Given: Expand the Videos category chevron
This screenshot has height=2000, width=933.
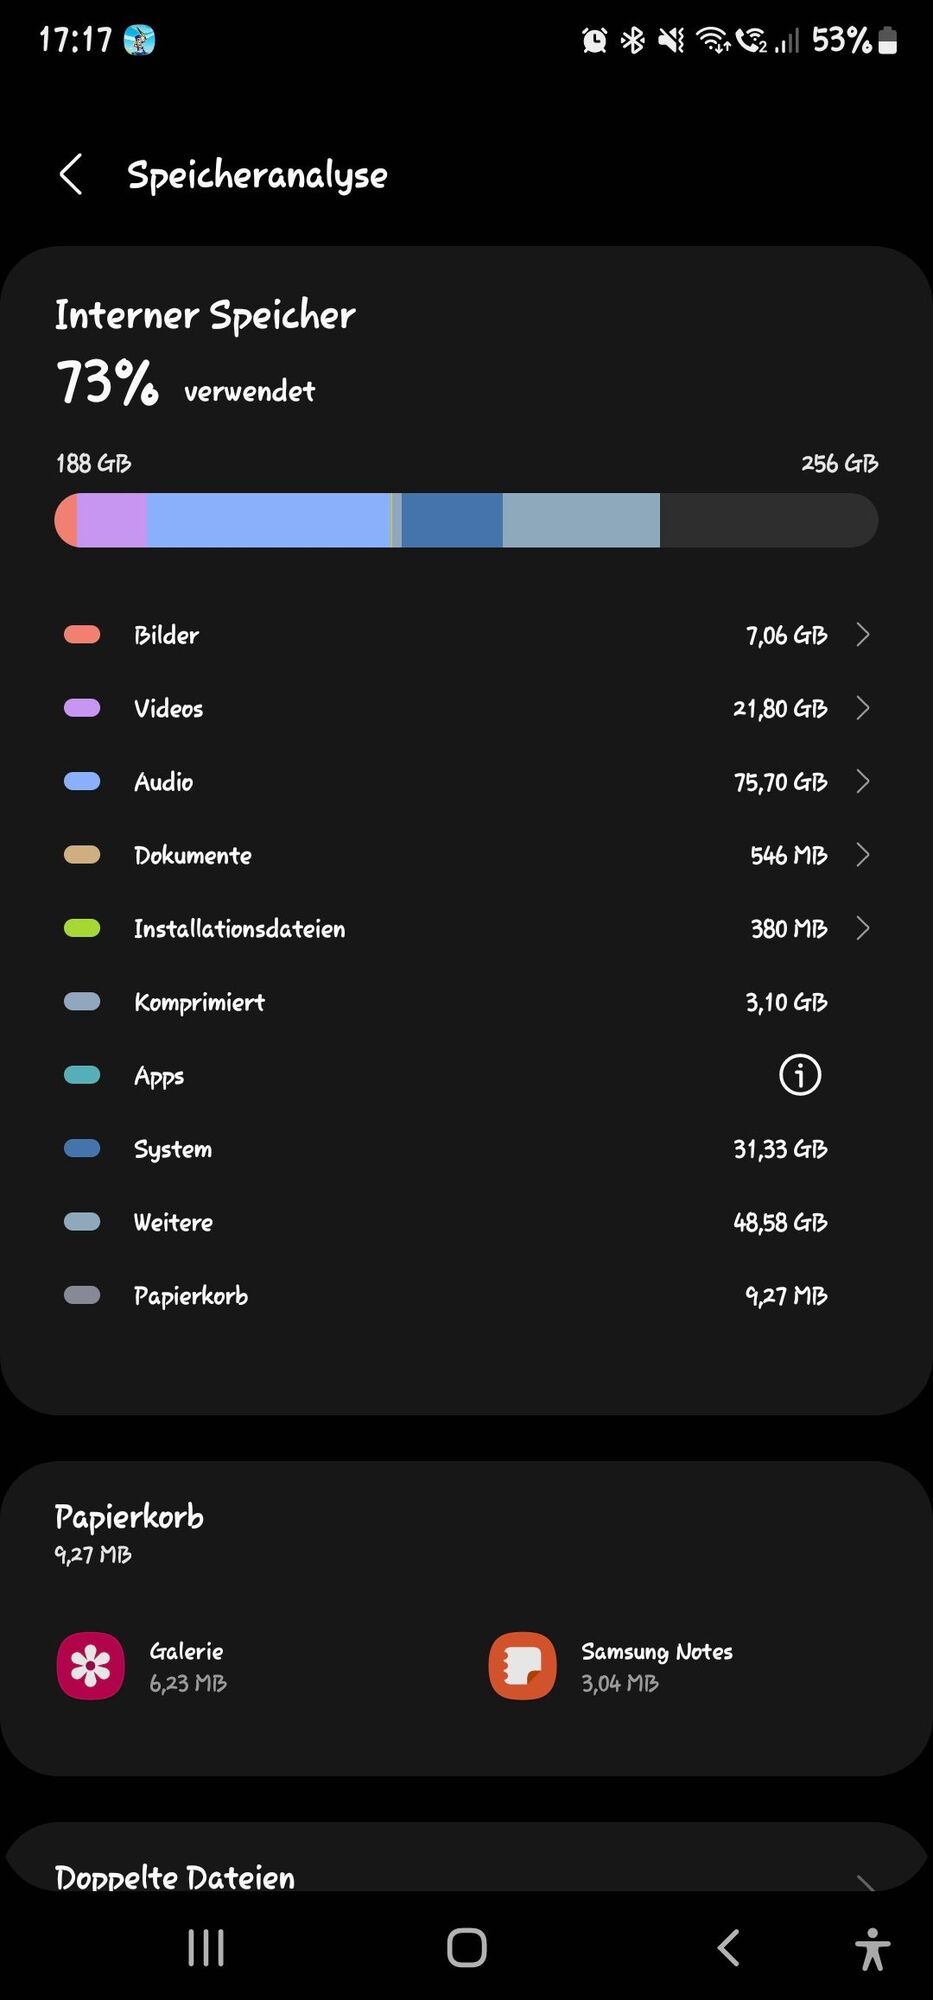Looking at the screenshot, I should 863,708.
